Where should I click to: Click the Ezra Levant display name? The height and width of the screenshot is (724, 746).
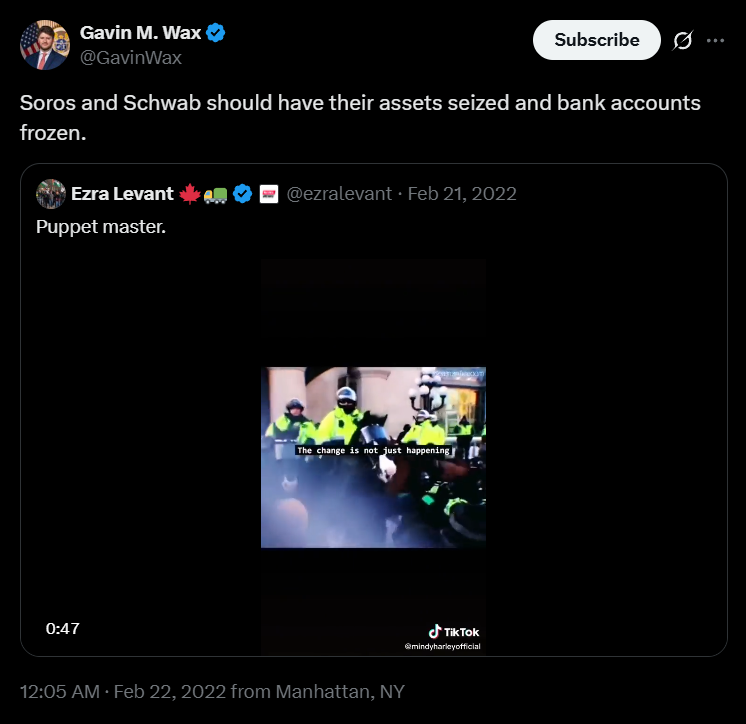[x=122, y=193]
